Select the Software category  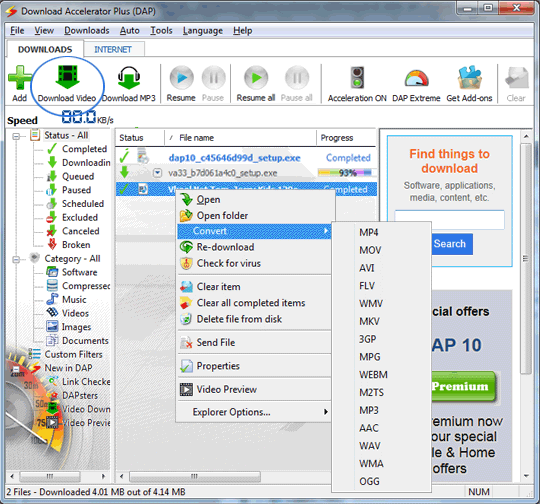click(80, 272)
